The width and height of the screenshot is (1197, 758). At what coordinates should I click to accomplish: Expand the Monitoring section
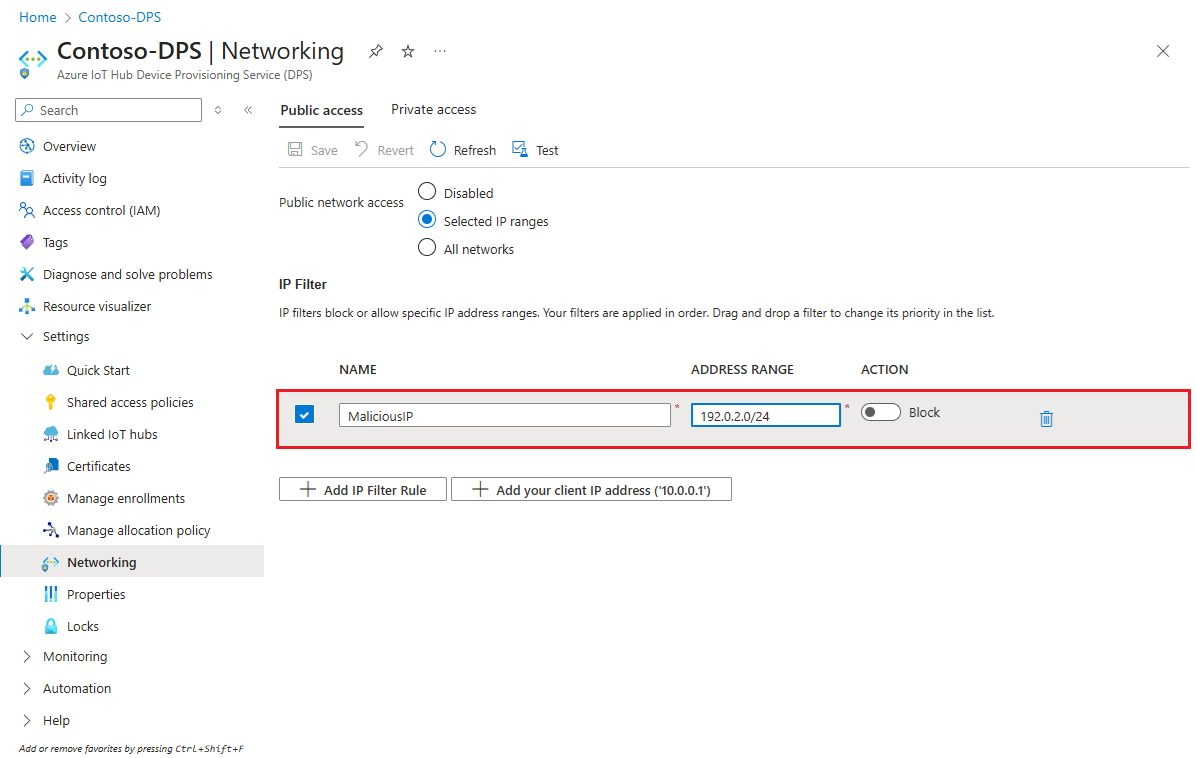(28, 656)
